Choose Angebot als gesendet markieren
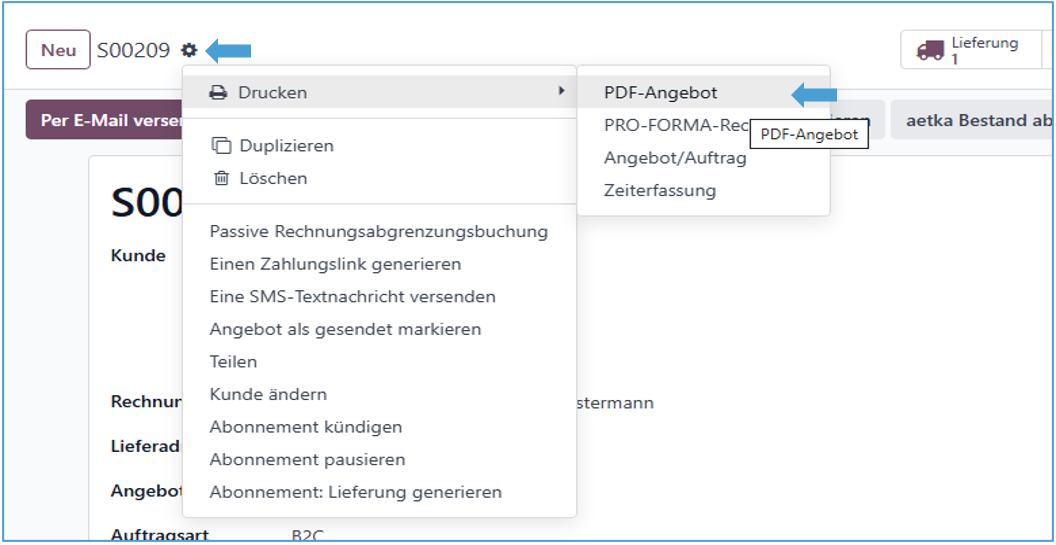This screenshot has width=1056, height=545. click(345, 329)
